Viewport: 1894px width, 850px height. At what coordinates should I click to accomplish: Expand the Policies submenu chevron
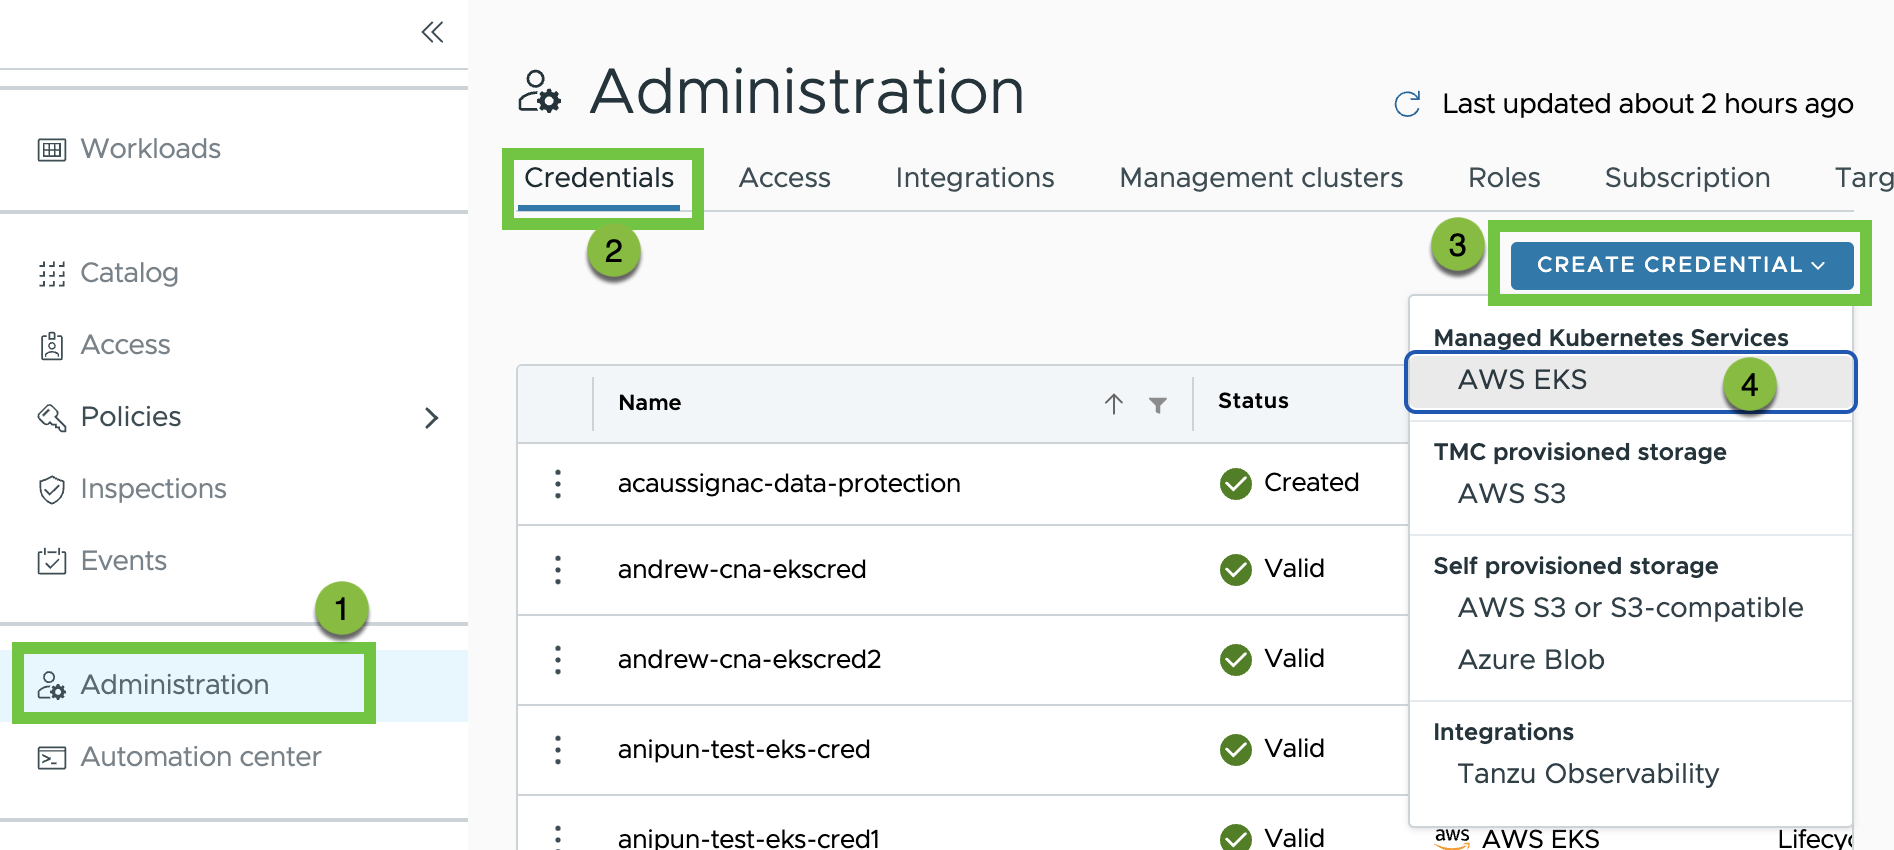pyautogui.click(x=431, y=418)
